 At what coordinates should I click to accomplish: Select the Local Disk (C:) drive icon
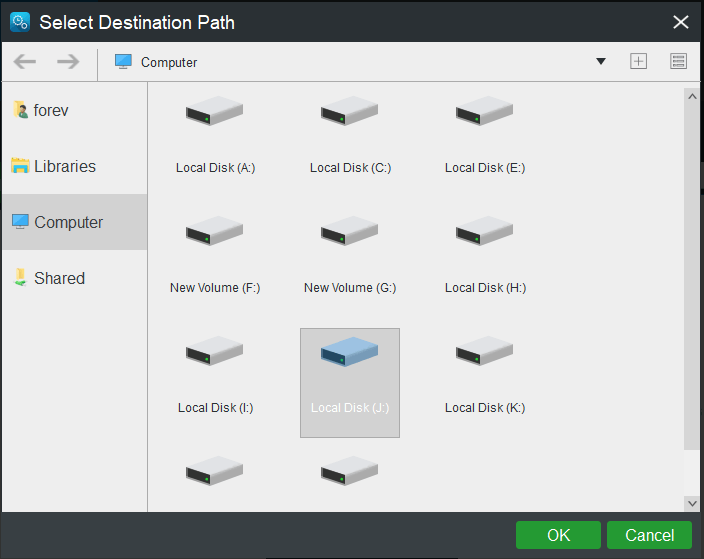point(349,110)
